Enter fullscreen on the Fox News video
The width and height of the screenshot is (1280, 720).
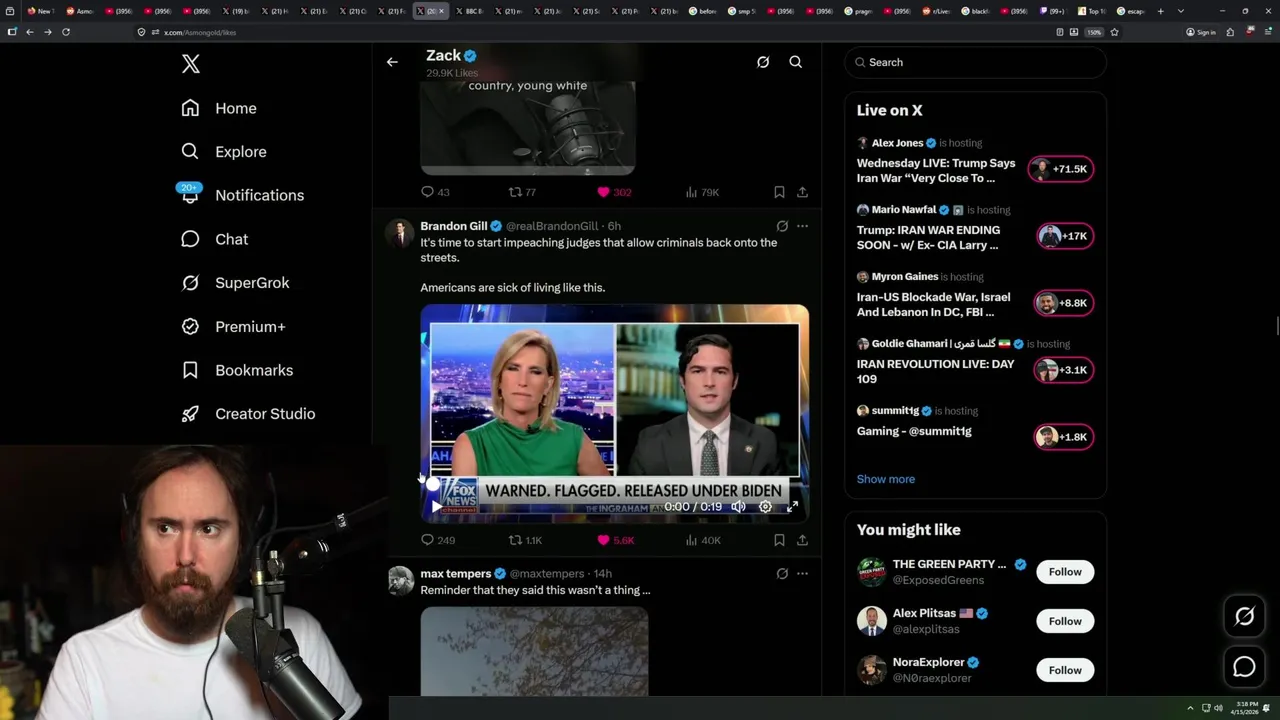pyautogui.click(x=792, y=507)
